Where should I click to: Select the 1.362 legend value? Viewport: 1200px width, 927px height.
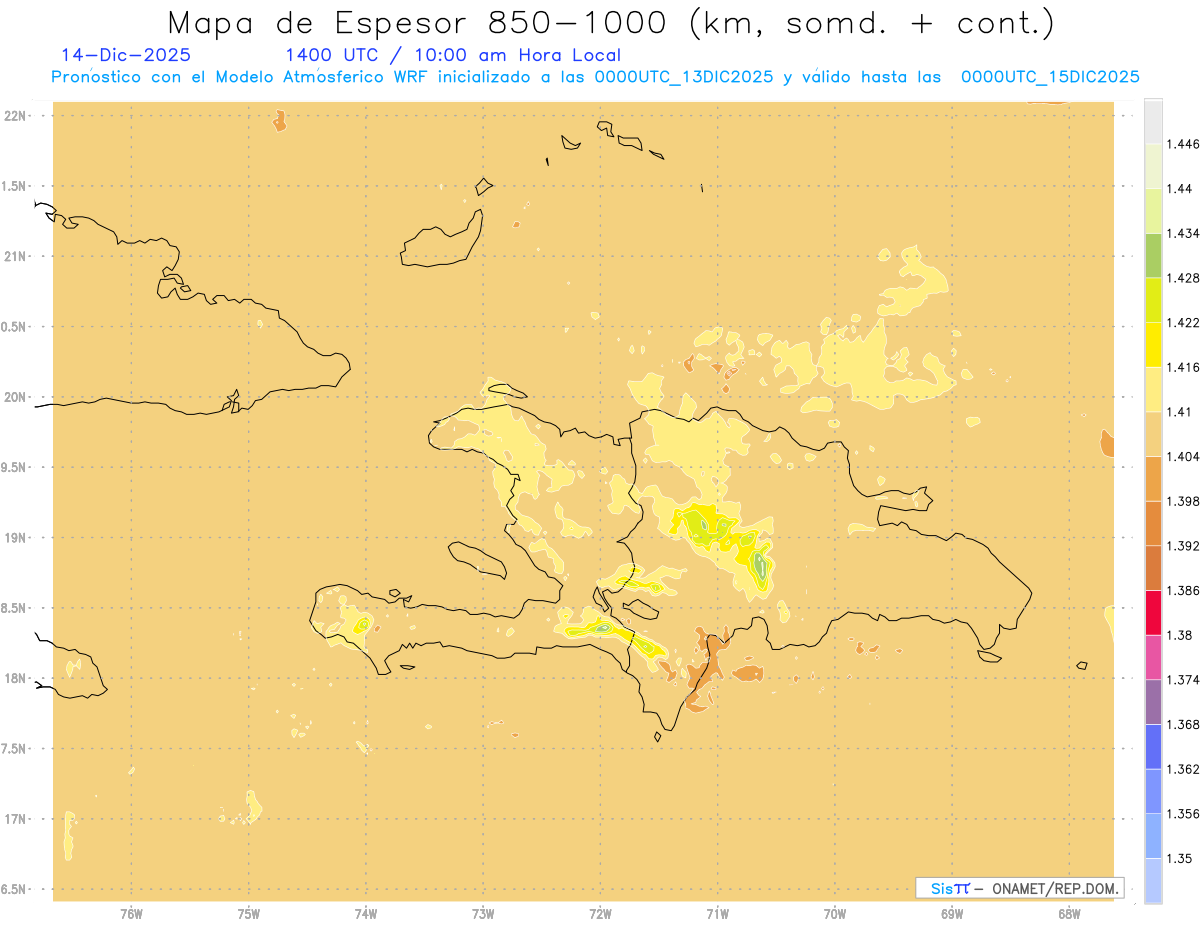point(1184,769)
